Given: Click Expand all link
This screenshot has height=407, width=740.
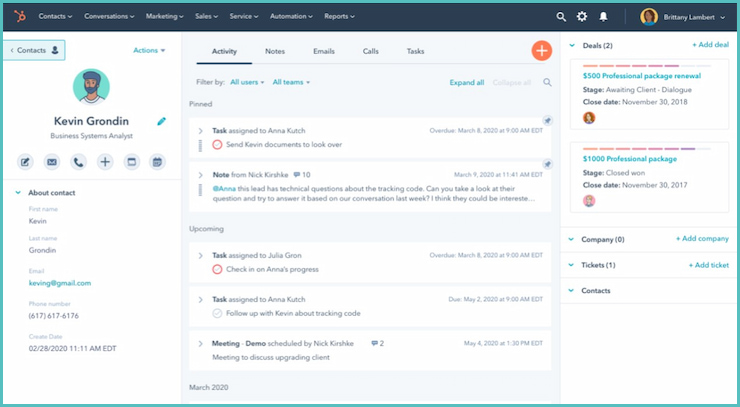Looking at the screenshot, I should click(x=467, y=83).
